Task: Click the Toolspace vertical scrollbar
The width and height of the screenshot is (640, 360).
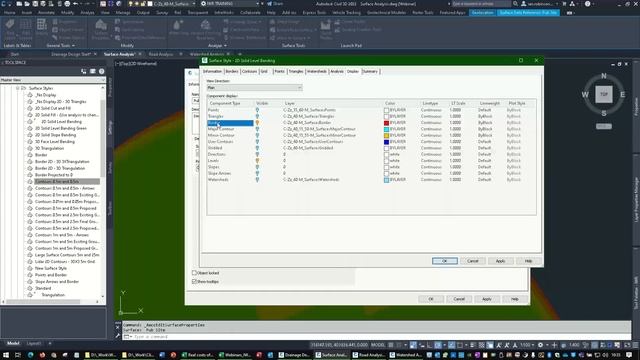Action: 102,192
